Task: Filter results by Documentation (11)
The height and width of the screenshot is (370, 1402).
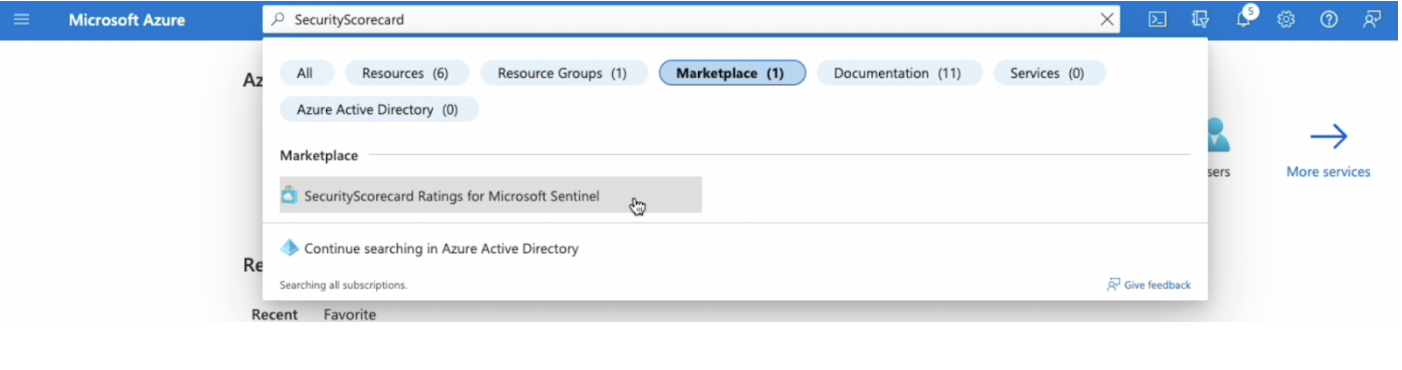Action: pos(897,73)
